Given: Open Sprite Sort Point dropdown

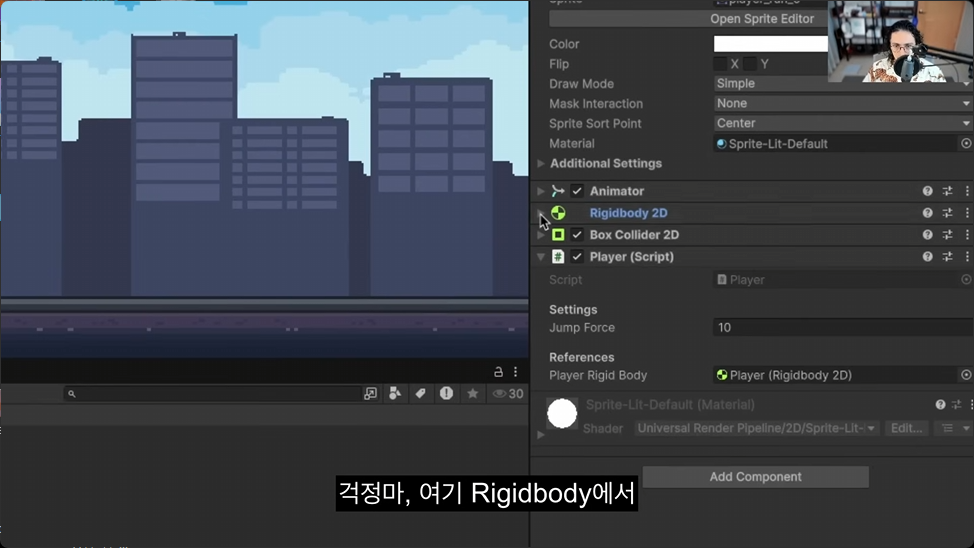Looking at the screenshot, I should [x=843, y=124].
